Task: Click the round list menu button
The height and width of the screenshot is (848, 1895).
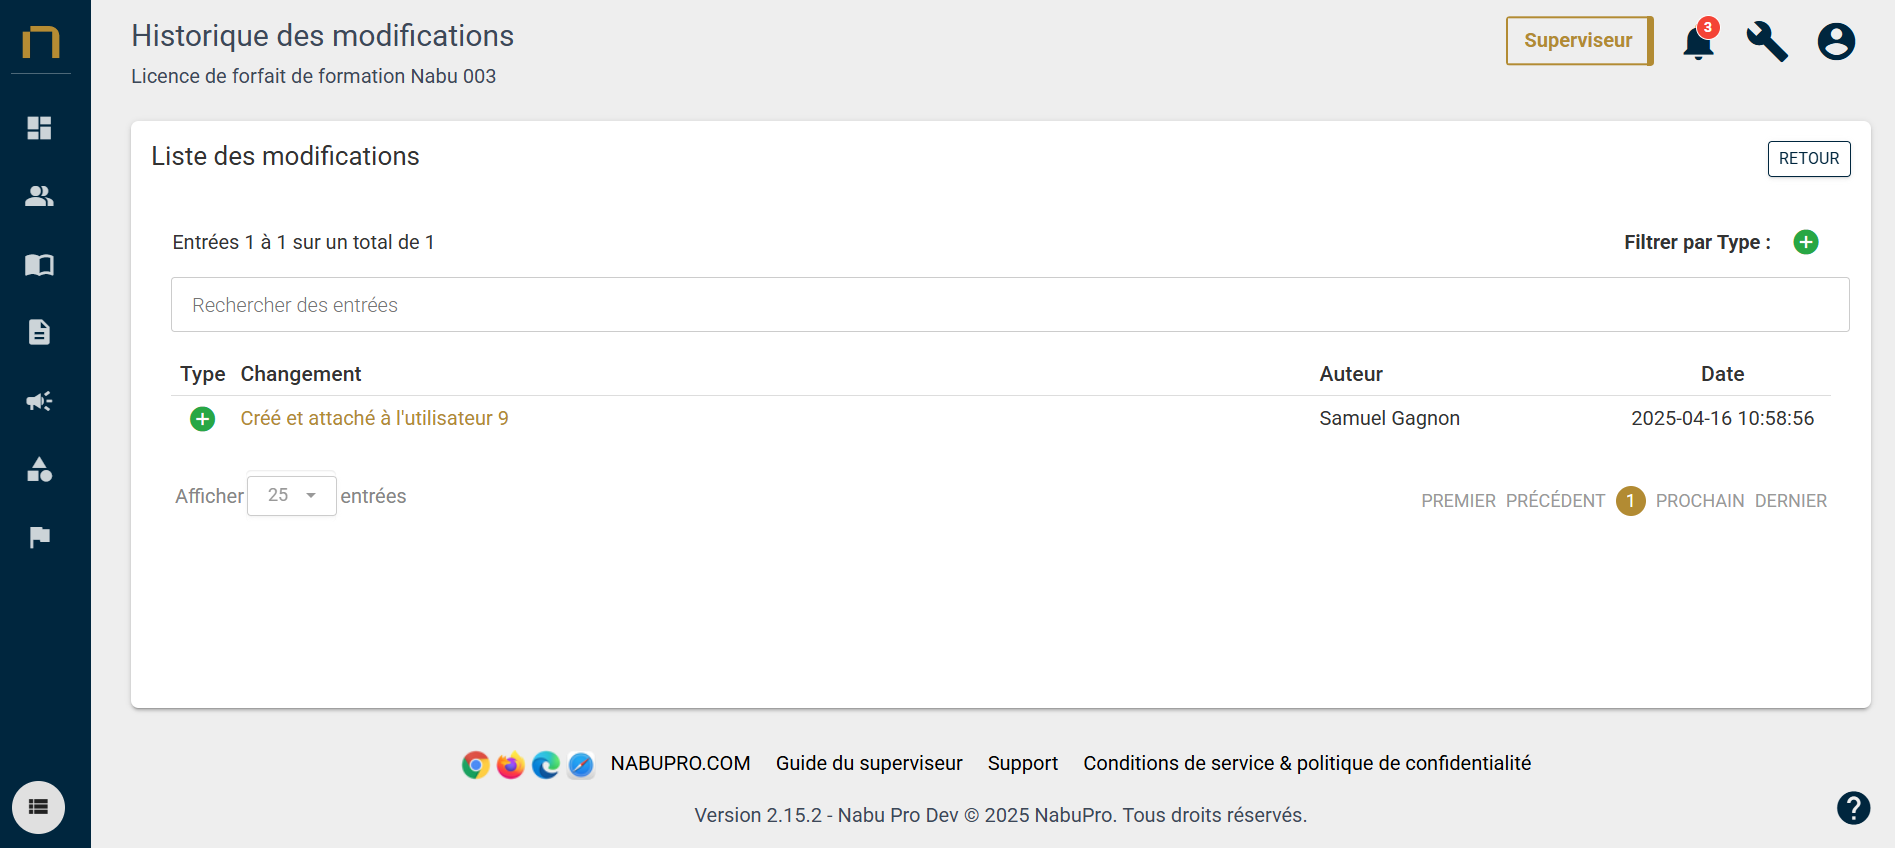Action: pos(38,807)
